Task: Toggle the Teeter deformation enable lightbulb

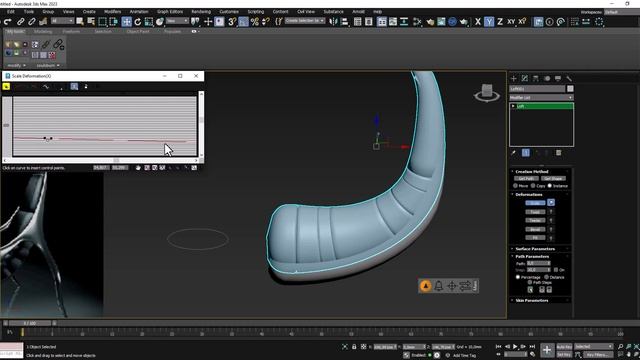Action: [551, 220]
